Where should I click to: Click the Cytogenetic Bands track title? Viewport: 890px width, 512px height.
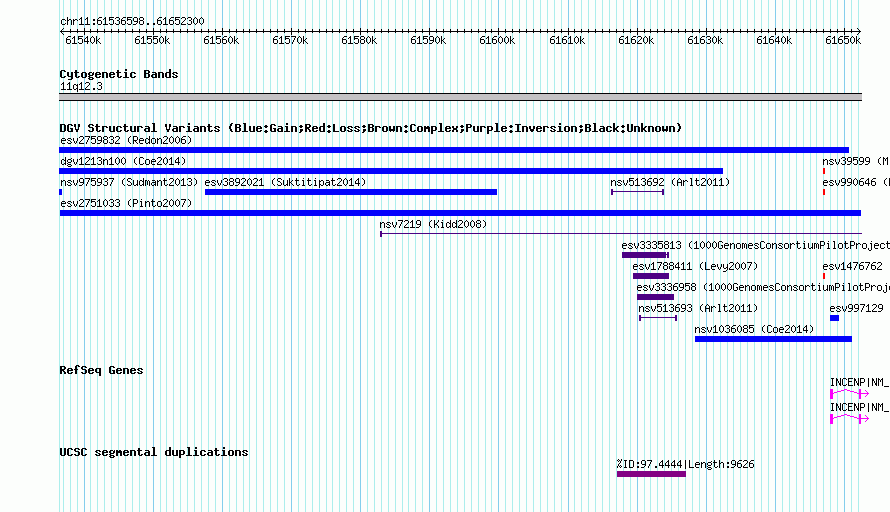(x=119, y=74)
